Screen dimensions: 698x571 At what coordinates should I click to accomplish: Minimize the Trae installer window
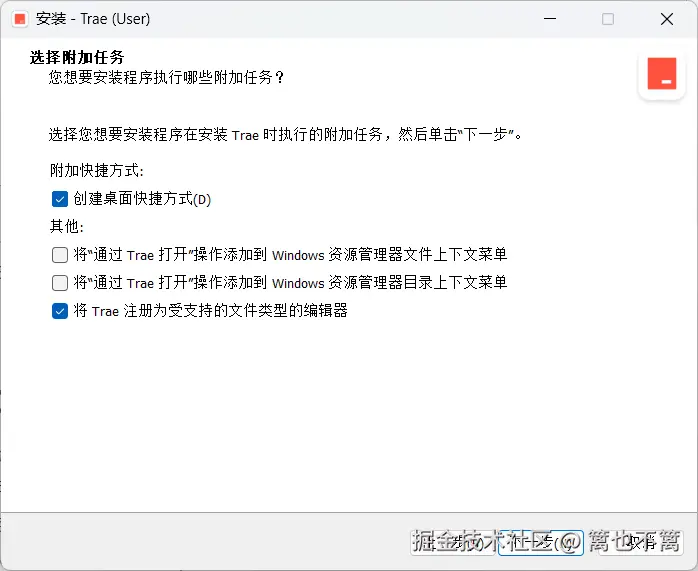[x=550, y=19]
